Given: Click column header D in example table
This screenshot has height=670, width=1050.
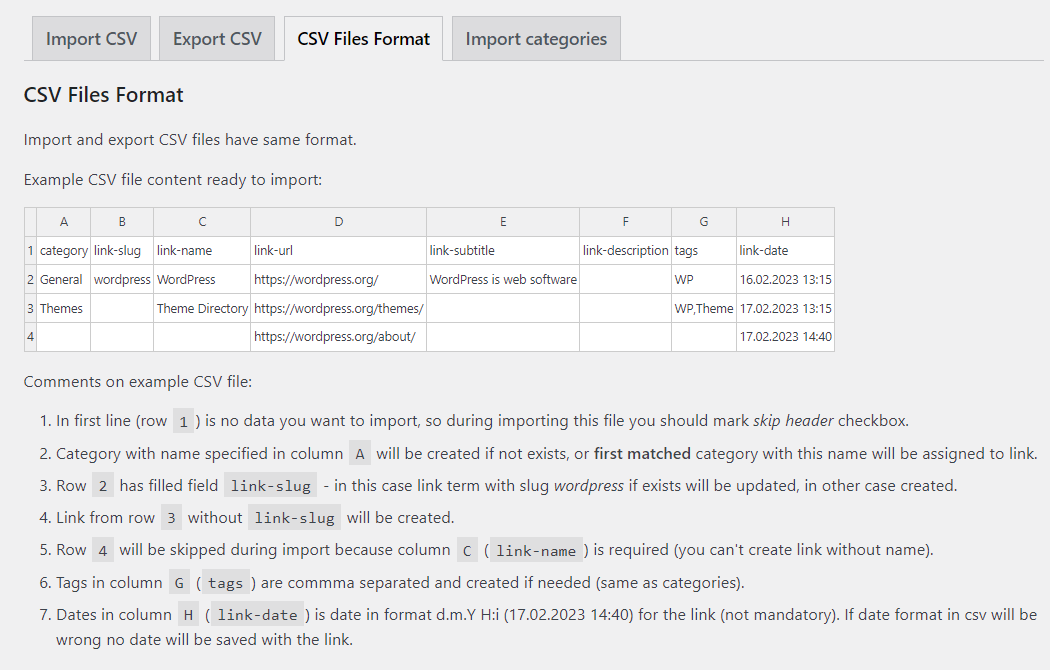Looking at the screenshot, I should tap(339, 222).
